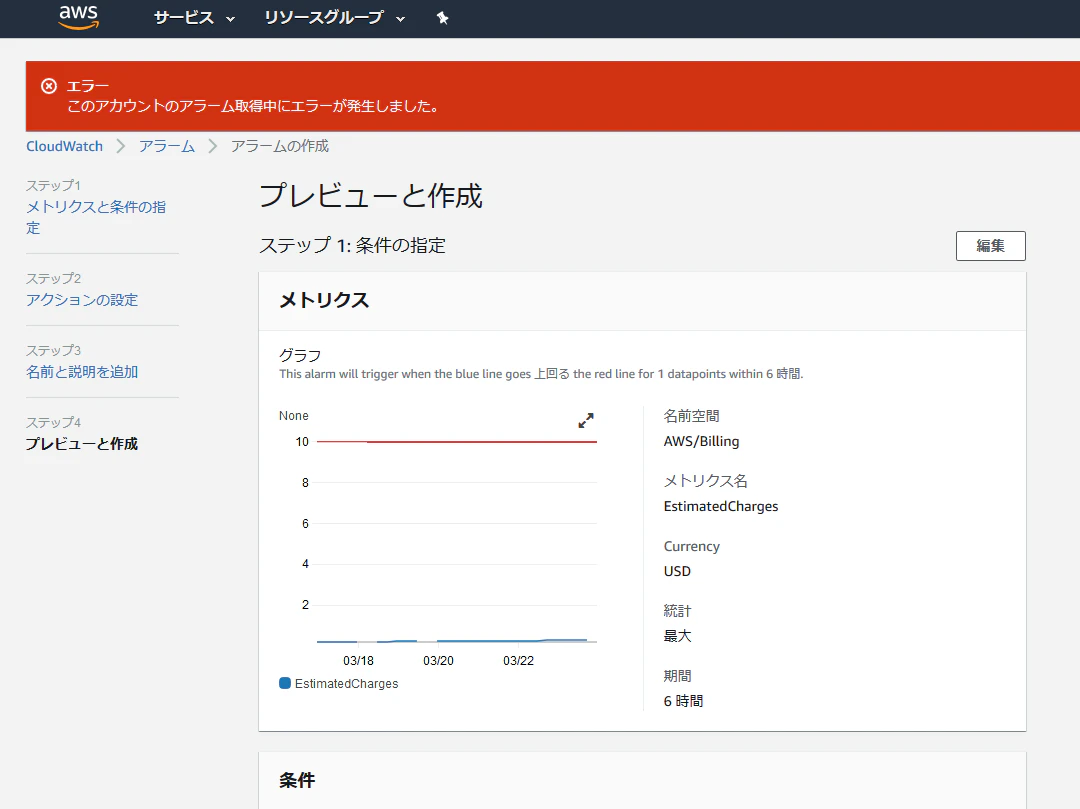Click the EstimatedCharges metric name value
Image resolution: width=1080 pixels, height=809 pixels.
720,506
